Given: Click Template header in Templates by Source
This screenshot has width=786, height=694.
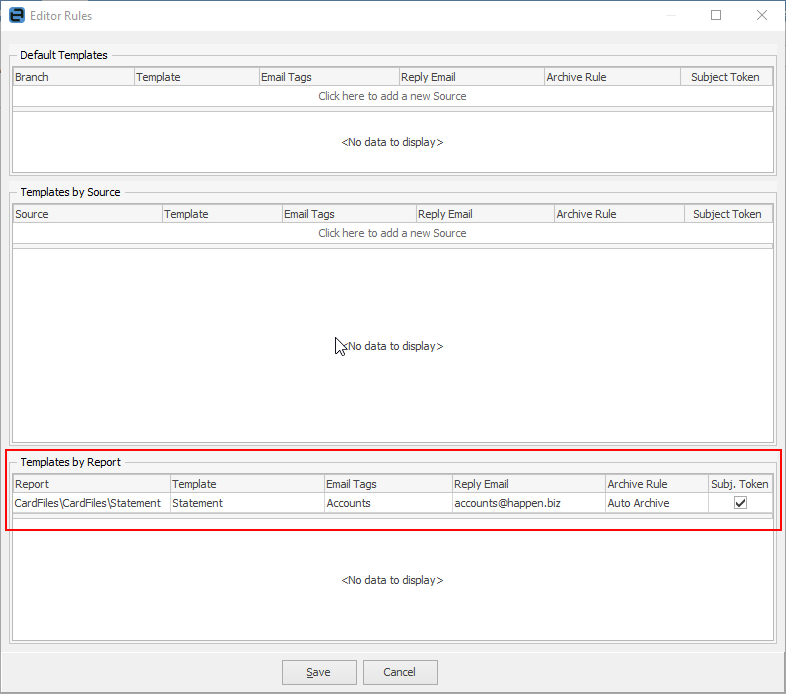Looking at the screenshot, I should (223, 214).
